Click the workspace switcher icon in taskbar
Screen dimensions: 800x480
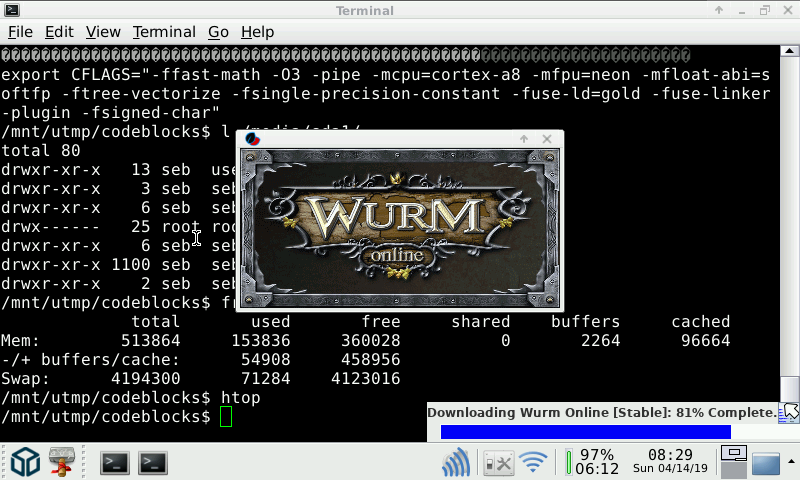coord(735,461)
